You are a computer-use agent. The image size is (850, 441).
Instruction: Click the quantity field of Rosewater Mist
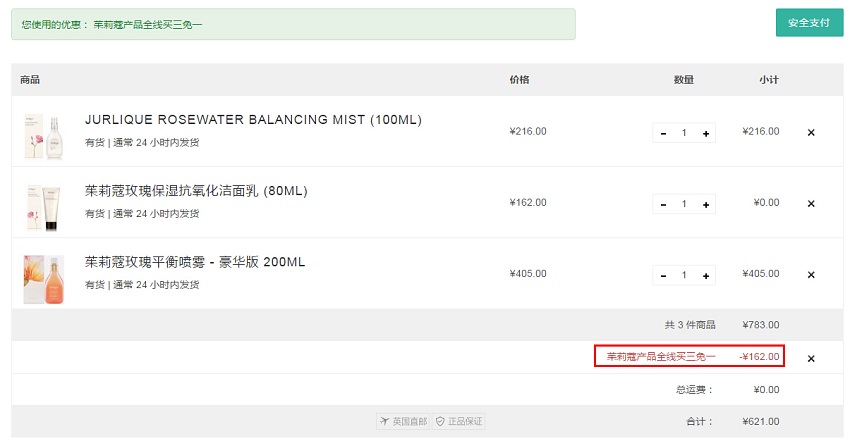click(x=684, y=133)
